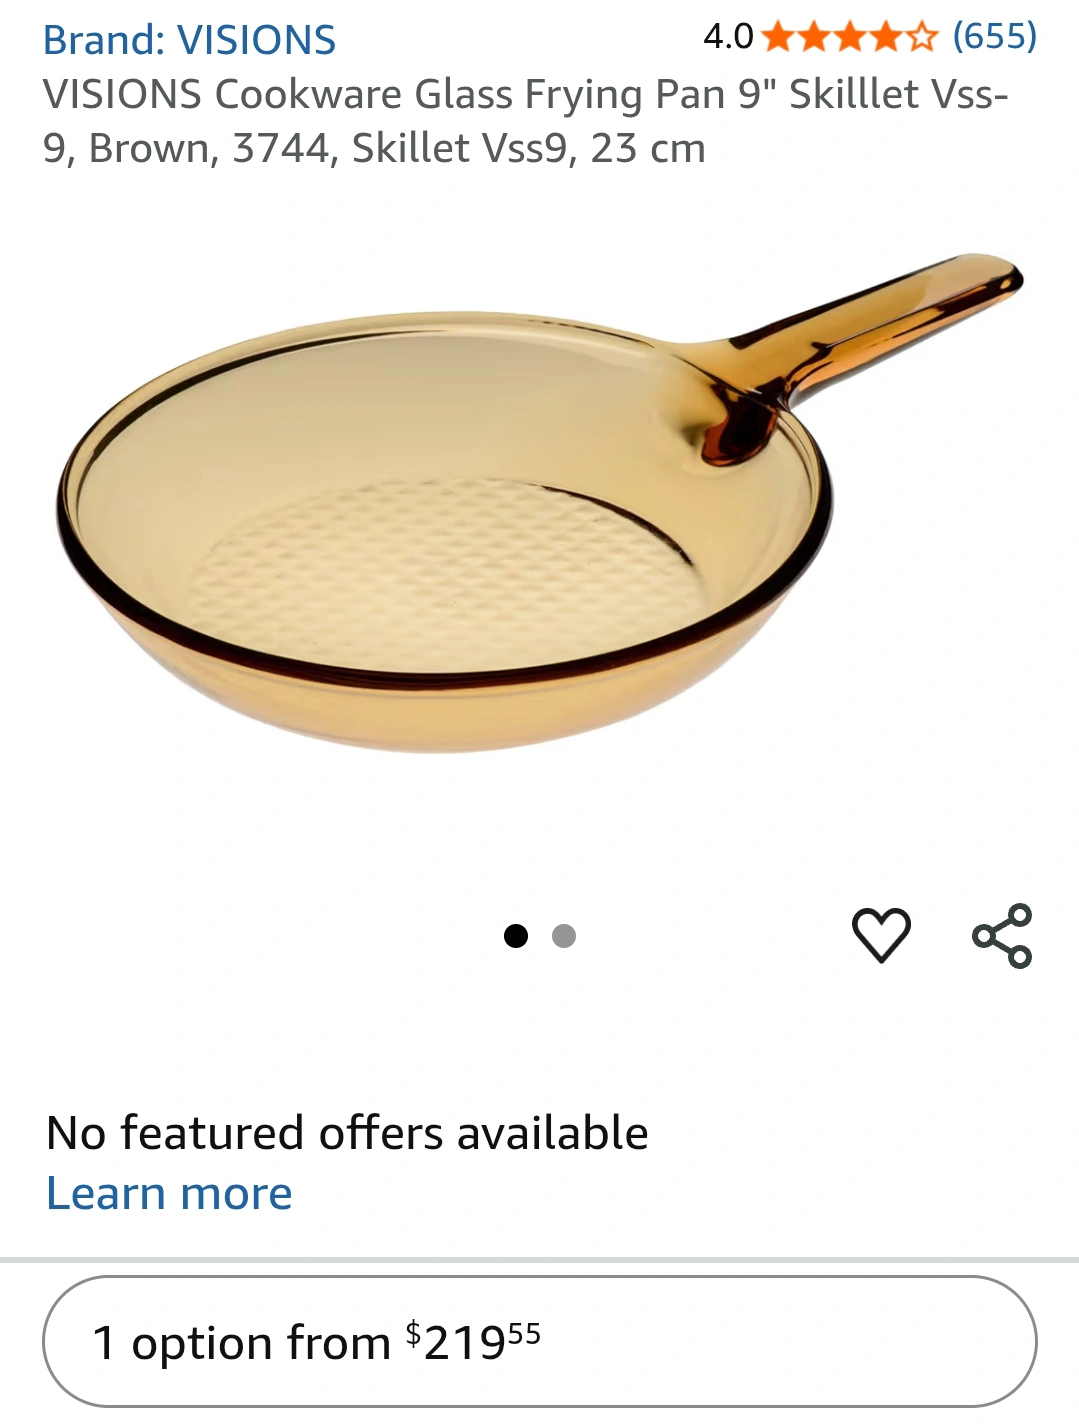This screenshot has width=1079, height=1428.
Task: Click the Learn more link
Action: pyautogui.click(x=169, y=1193)
